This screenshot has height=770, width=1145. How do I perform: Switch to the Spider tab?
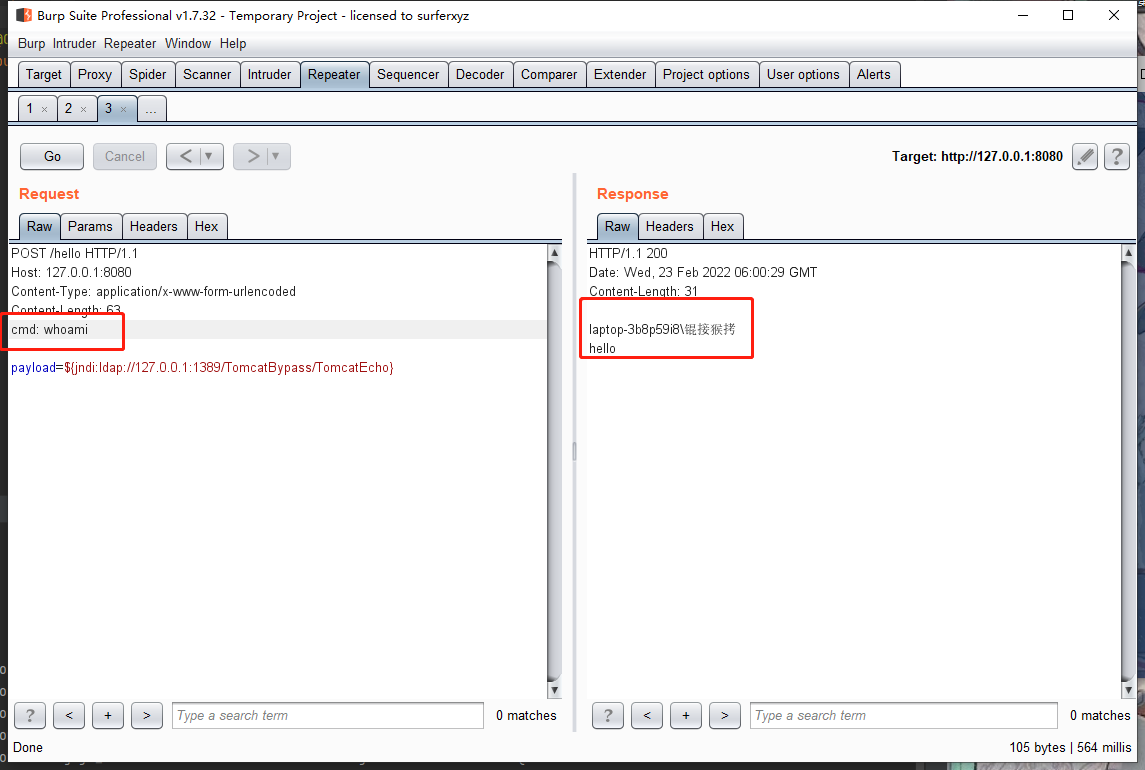tap(148, 75)
